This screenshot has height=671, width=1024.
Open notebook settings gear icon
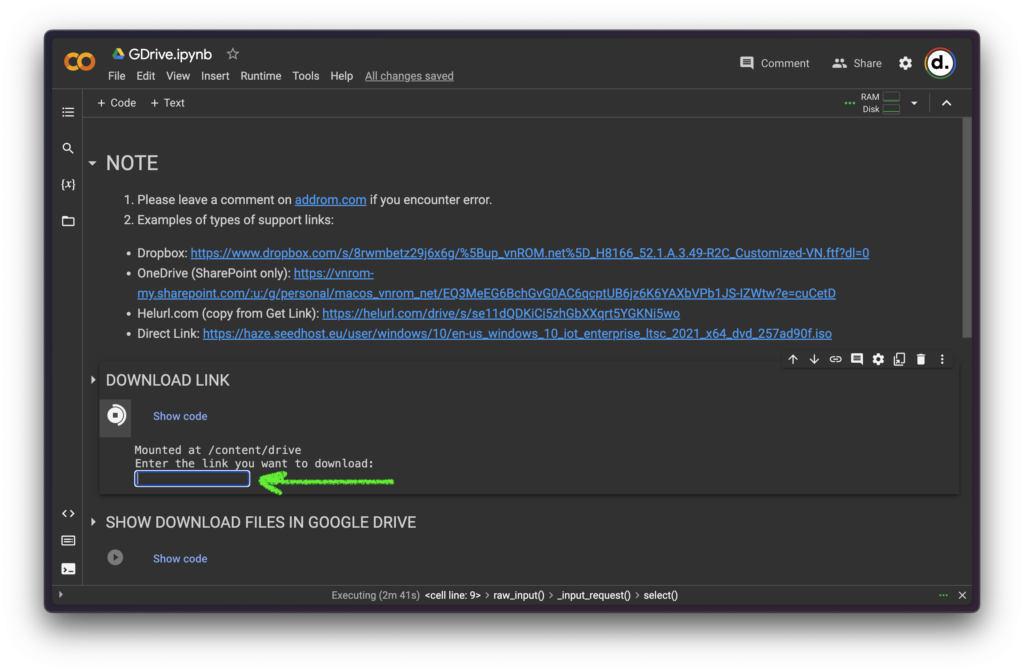(906, 63)
